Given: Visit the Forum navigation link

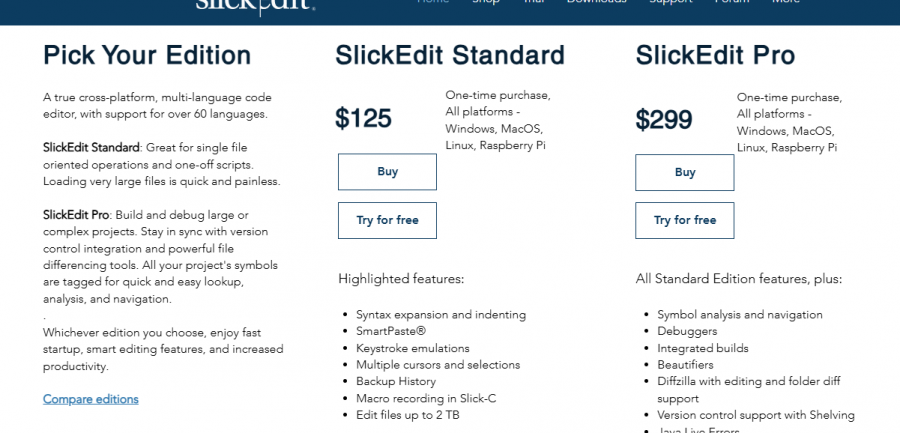Looking at the screenshot, I should click(x=732, y=3).
